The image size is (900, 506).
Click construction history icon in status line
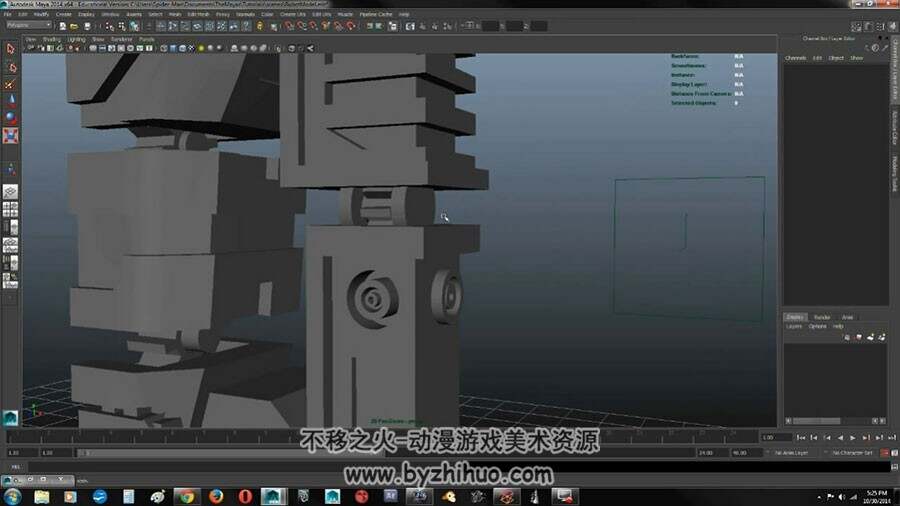(x=392, y=26)
